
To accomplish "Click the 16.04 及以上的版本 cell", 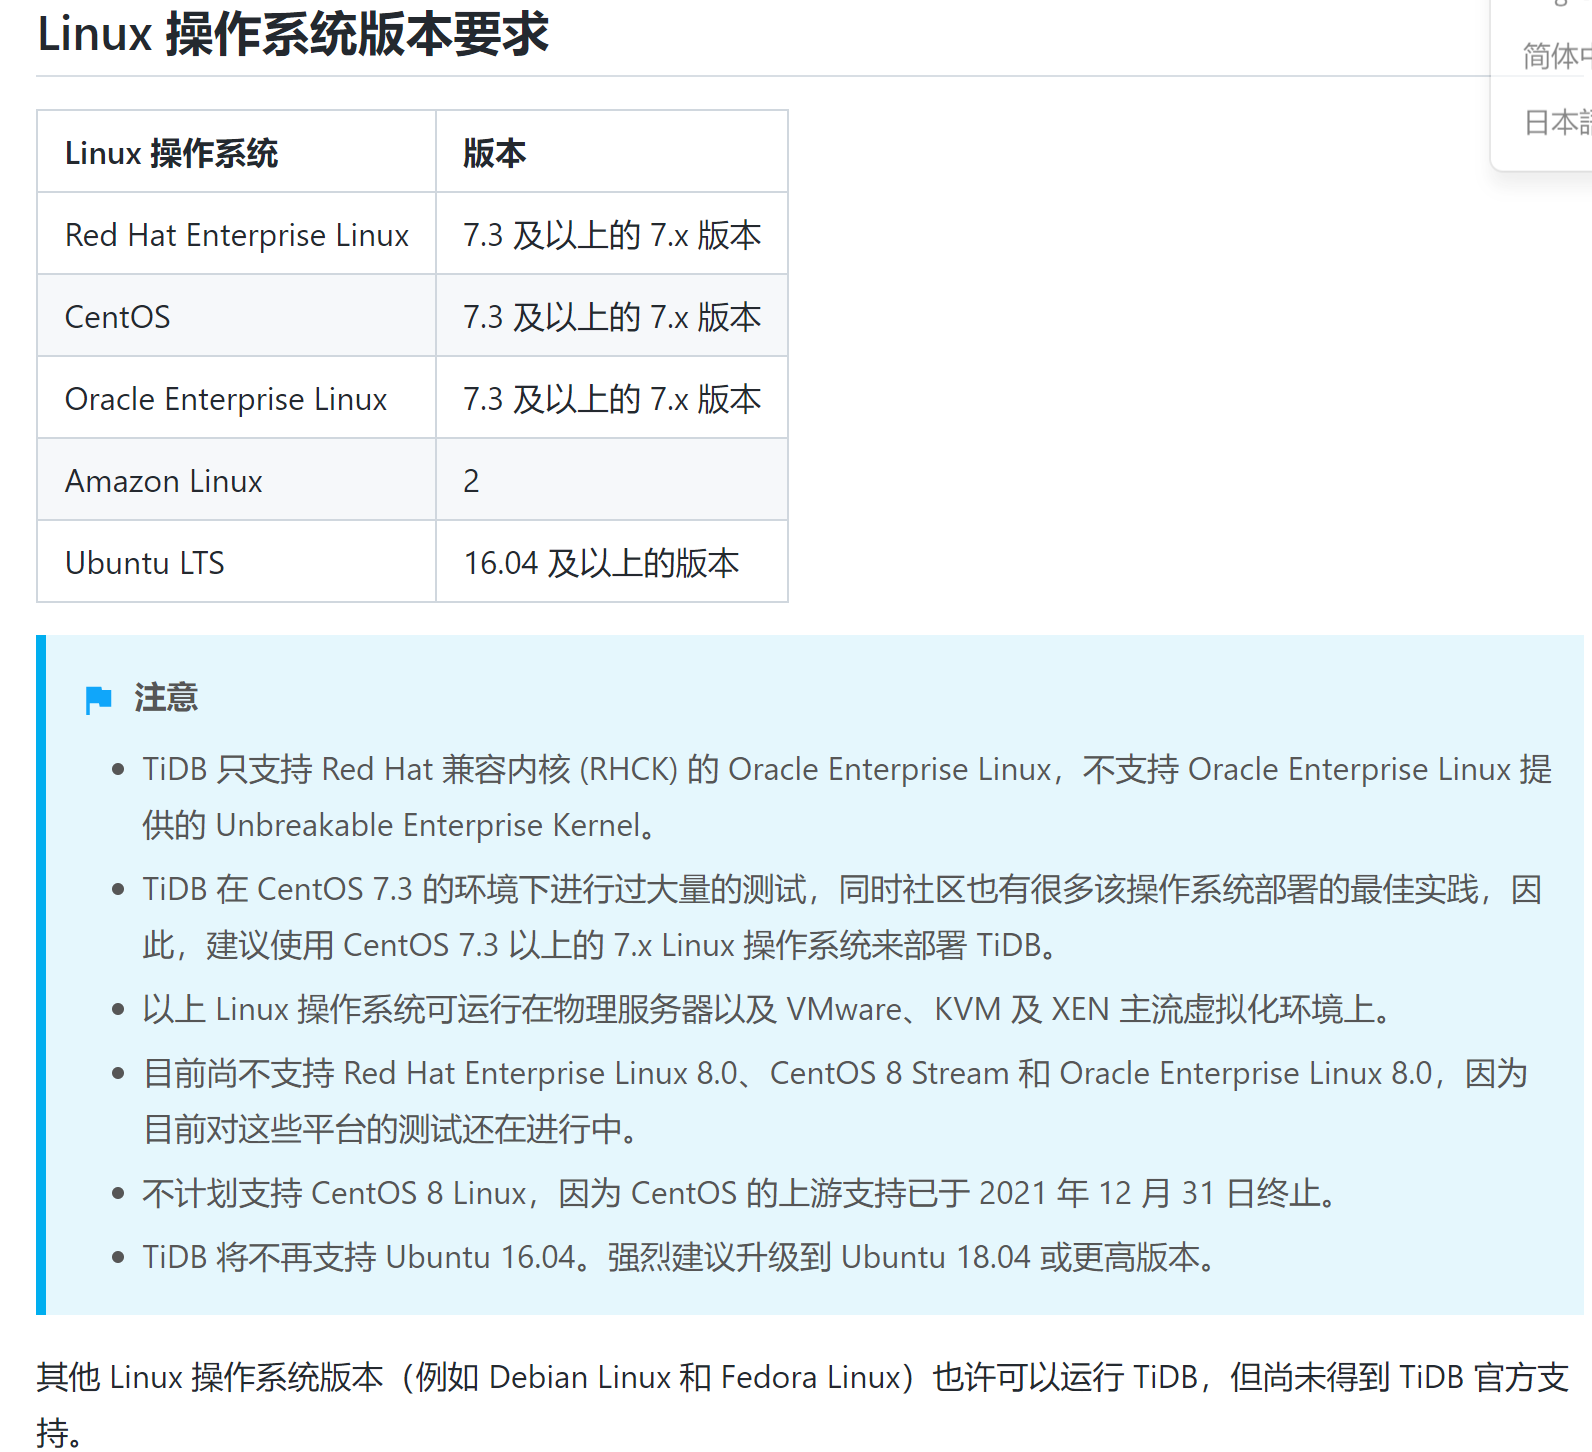I will (x=612, y=562).
